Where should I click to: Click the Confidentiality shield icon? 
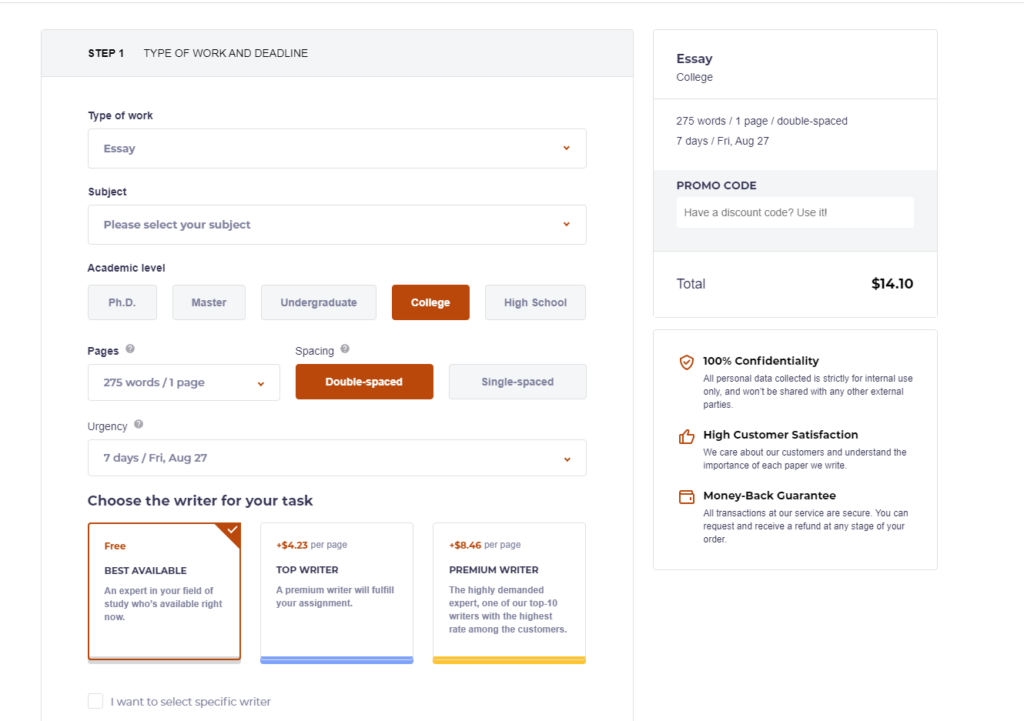click(686, 362)
